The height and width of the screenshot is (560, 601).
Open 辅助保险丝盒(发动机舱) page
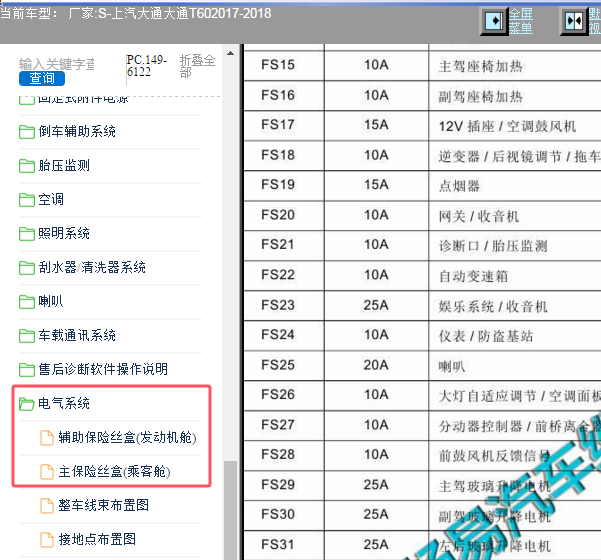coord(127,437)
